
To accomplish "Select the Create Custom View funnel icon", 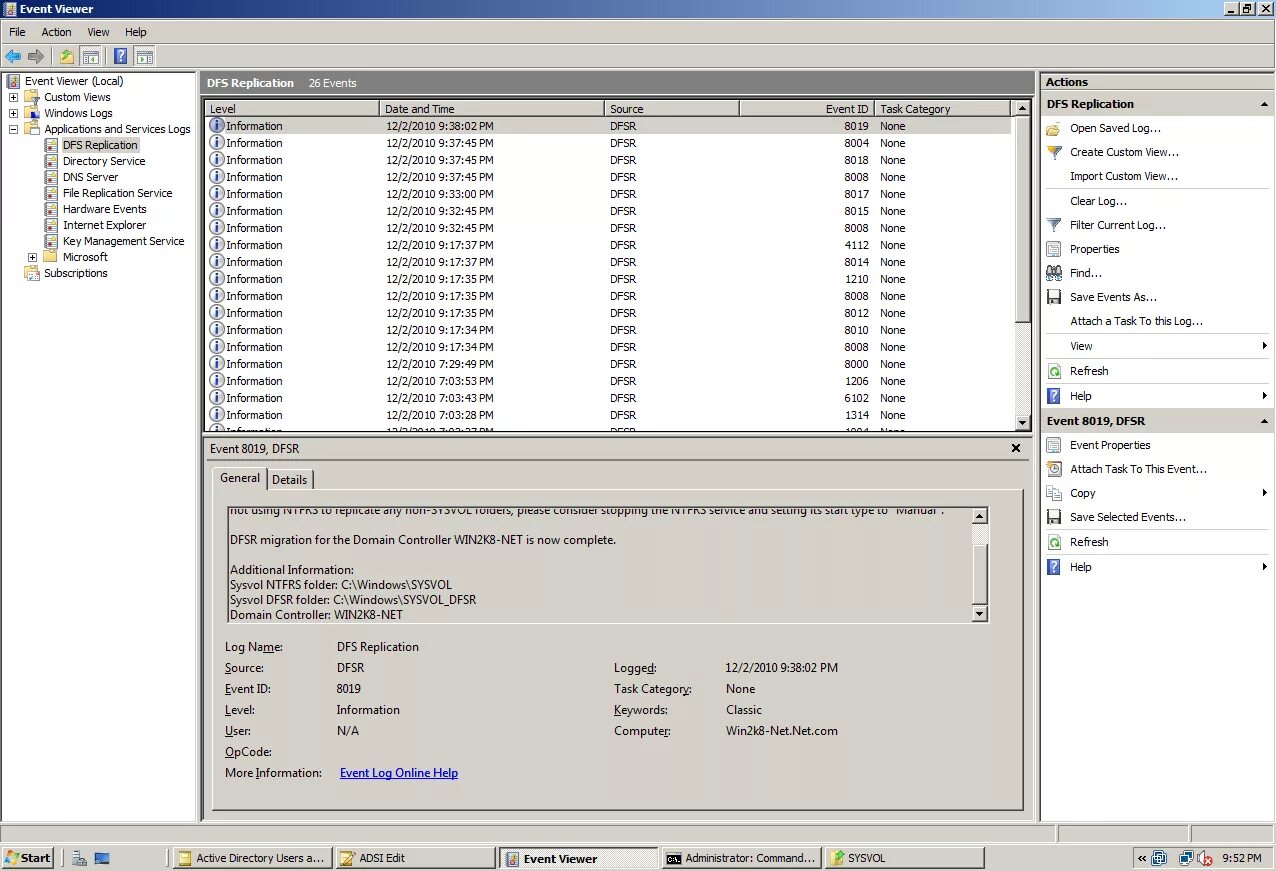I will tap(1053, 152).
